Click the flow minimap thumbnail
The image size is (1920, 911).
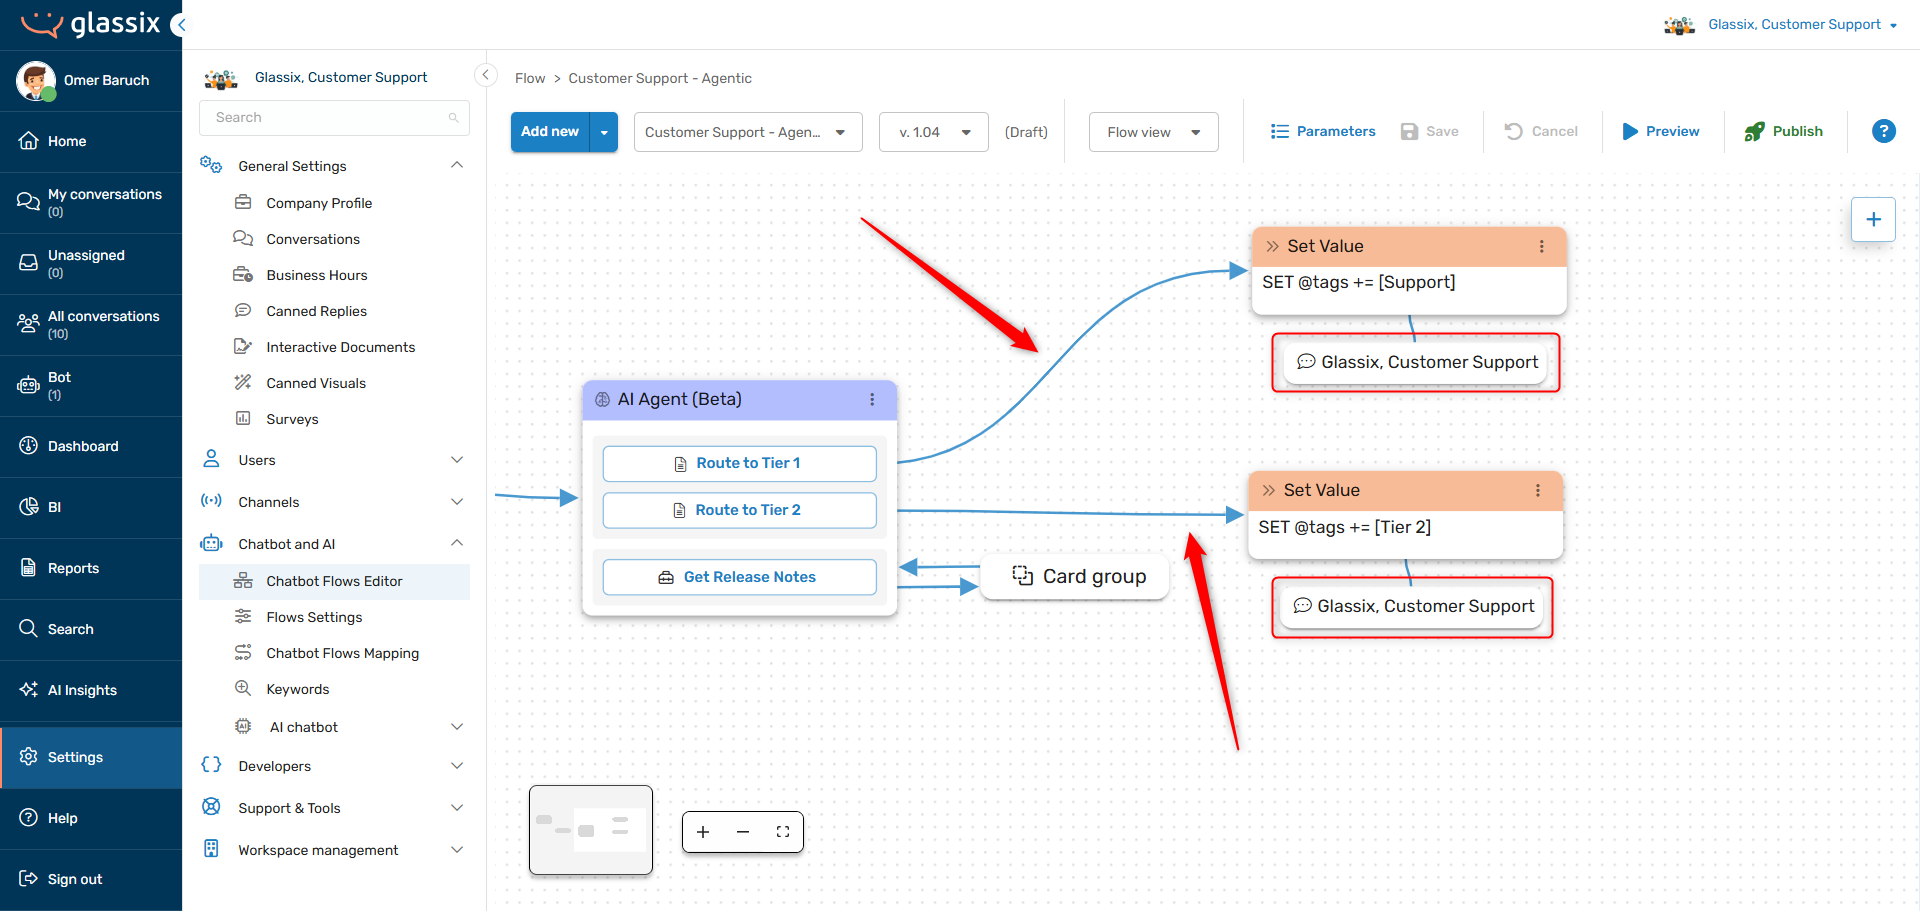pyautogui.click(x=591, y=830)
